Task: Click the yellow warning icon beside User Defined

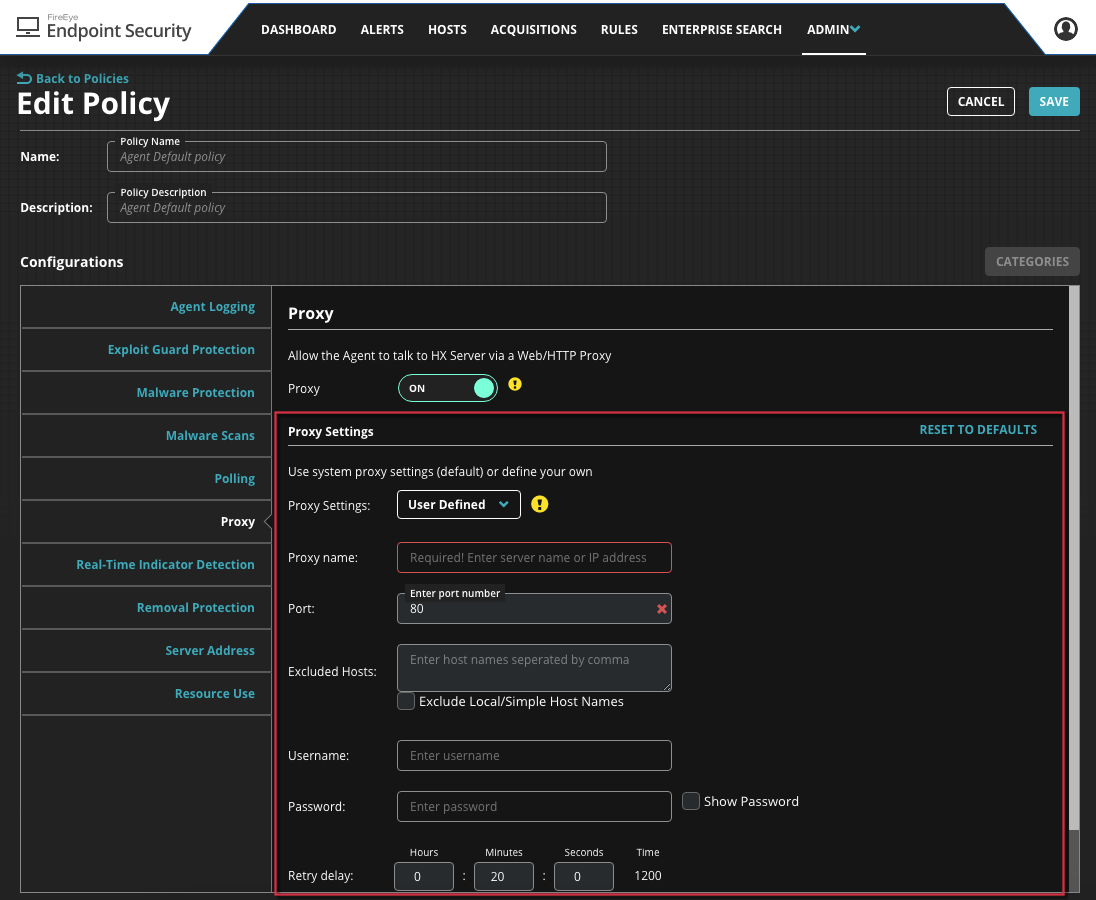Action: 539,504
